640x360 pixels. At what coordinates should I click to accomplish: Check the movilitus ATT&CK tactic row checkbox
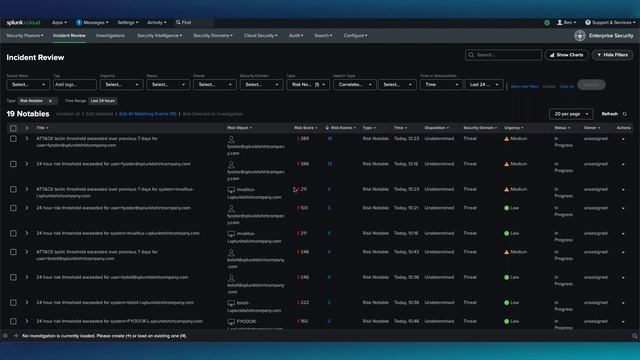pyautogui.click(x=13, y=189)
